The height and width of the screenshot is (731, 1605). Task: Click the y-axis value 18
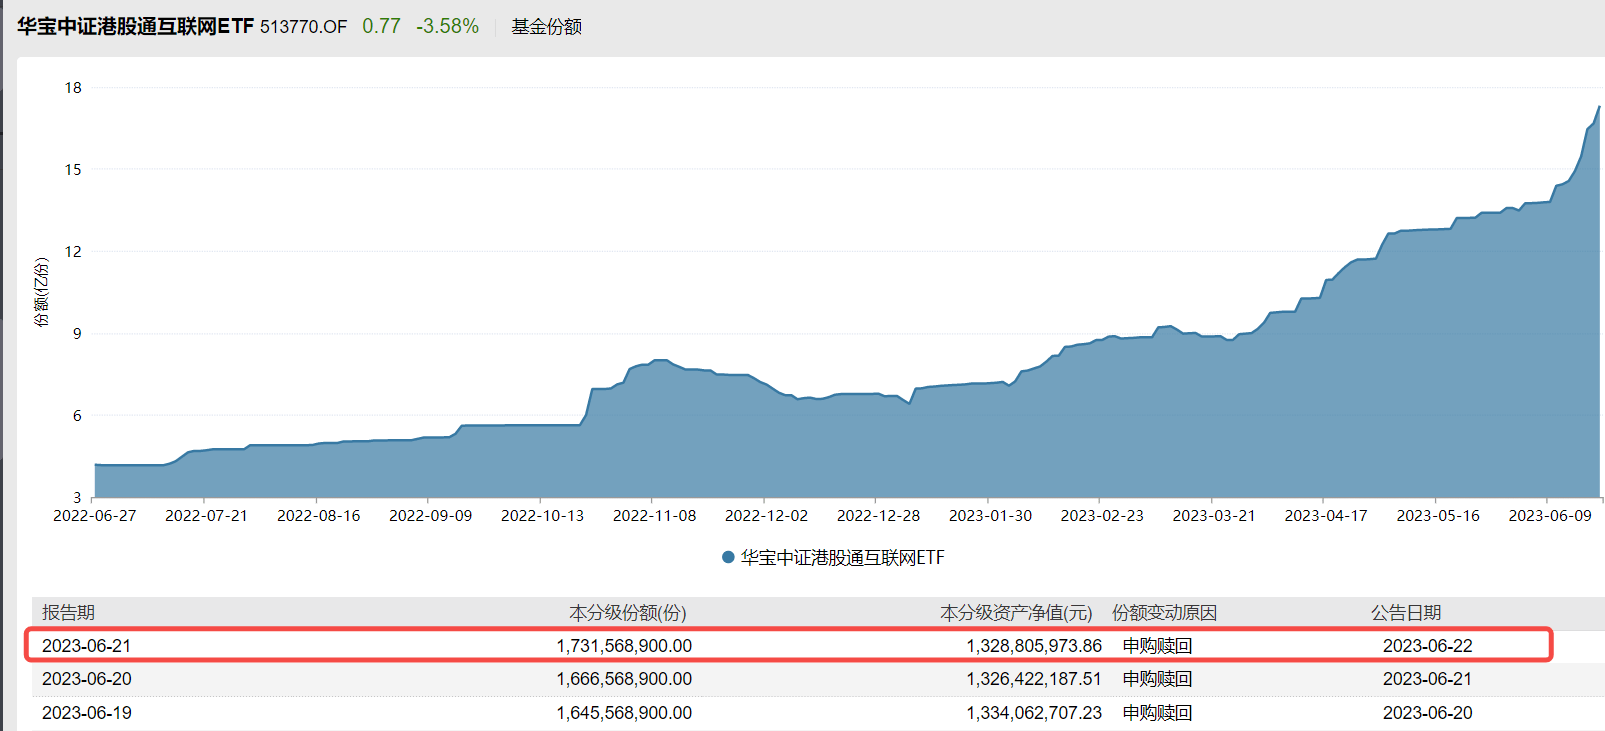73,88
